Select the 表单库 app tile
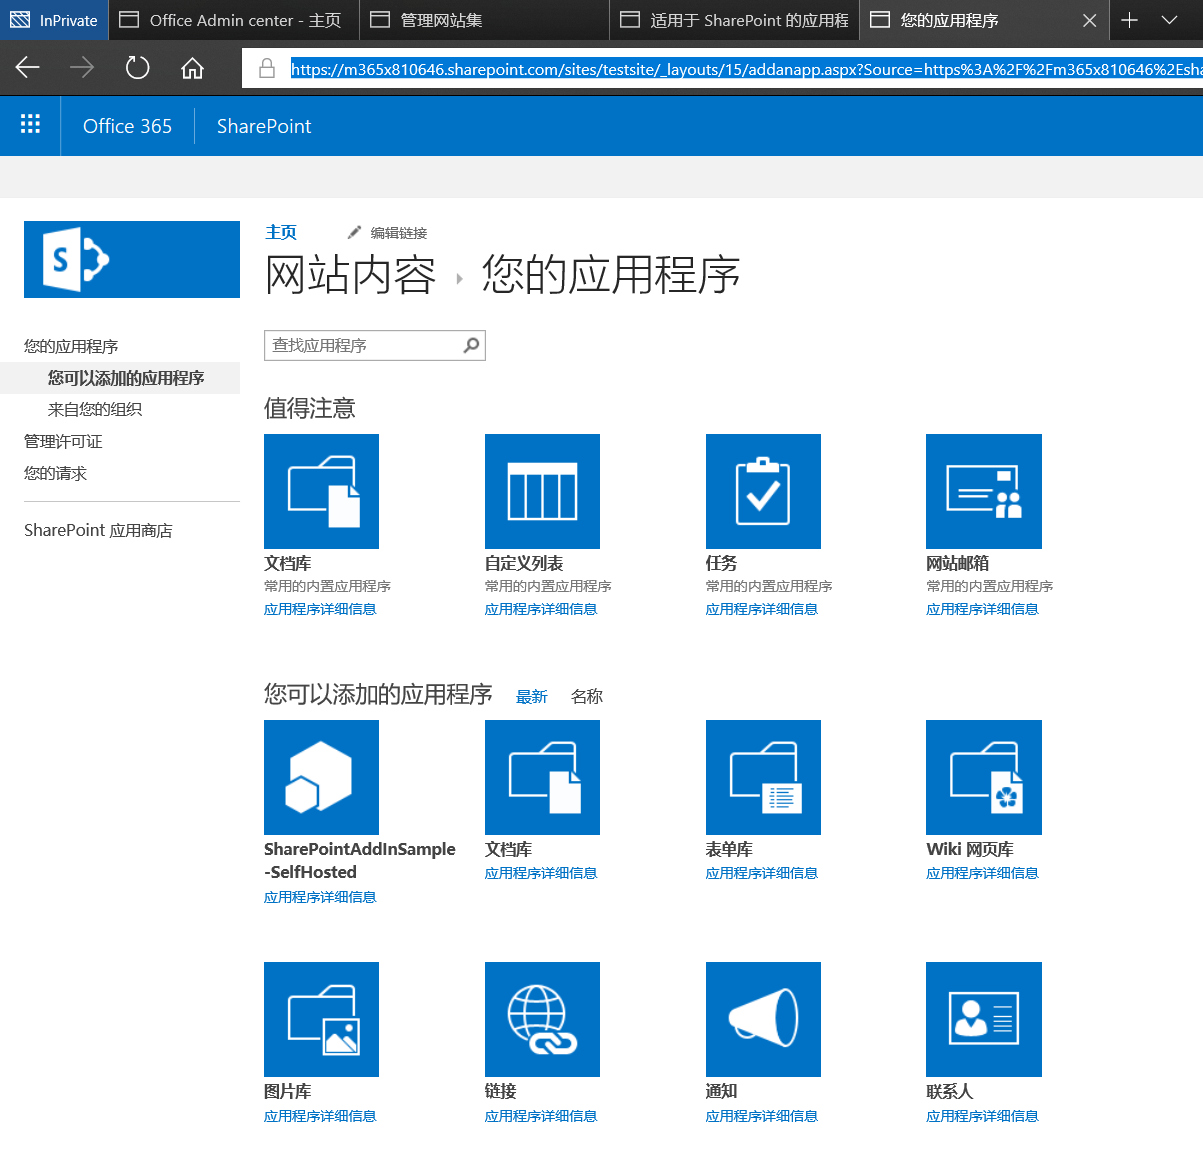 [x=763, y=777]
